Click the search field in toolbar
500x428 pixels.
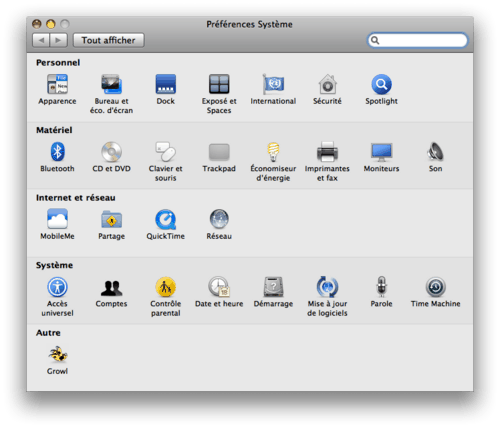tap(418, 40)
